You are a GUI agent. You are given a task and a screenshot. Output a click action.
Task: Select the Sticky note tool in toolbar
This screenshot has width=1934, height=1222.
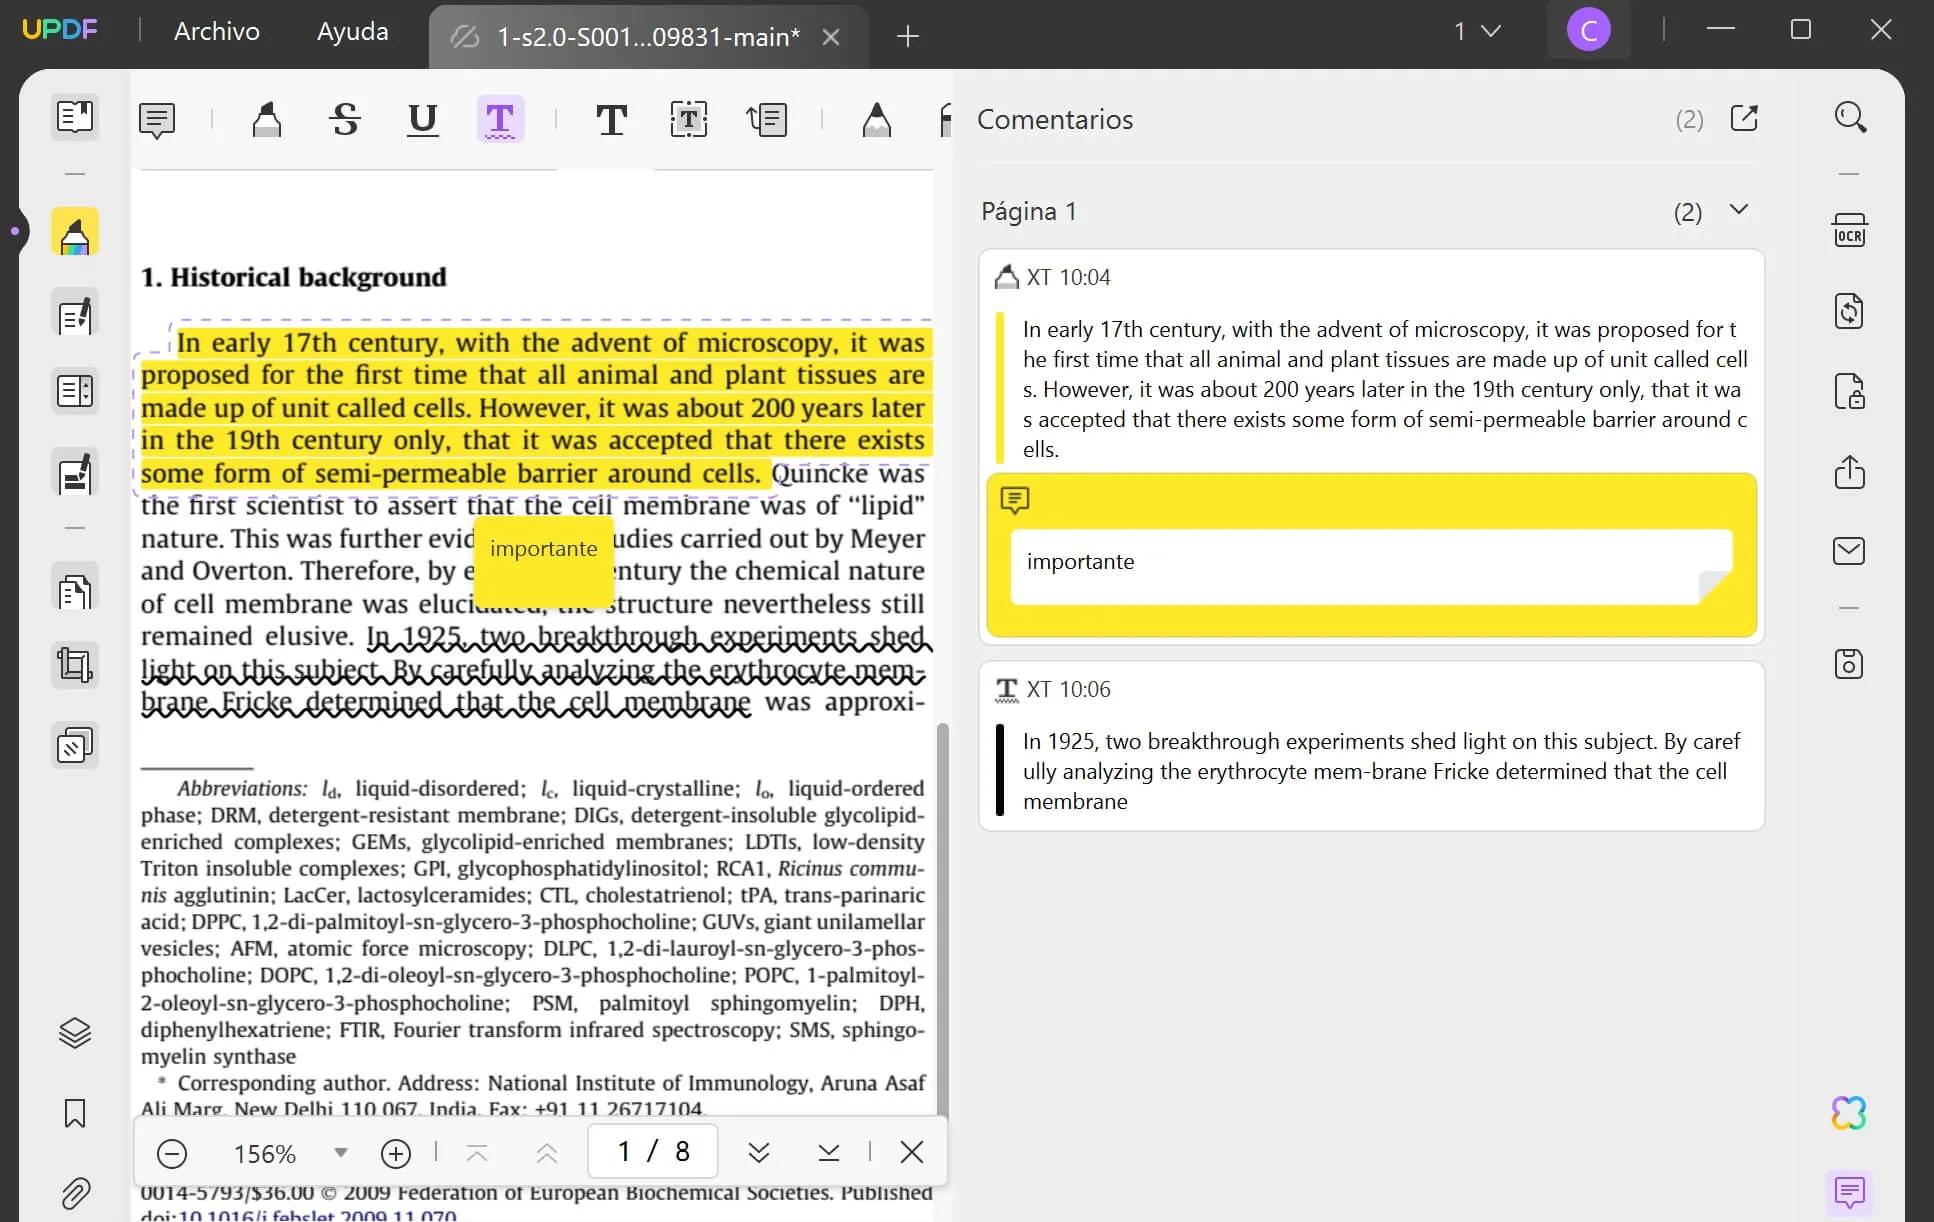(157, 120)
